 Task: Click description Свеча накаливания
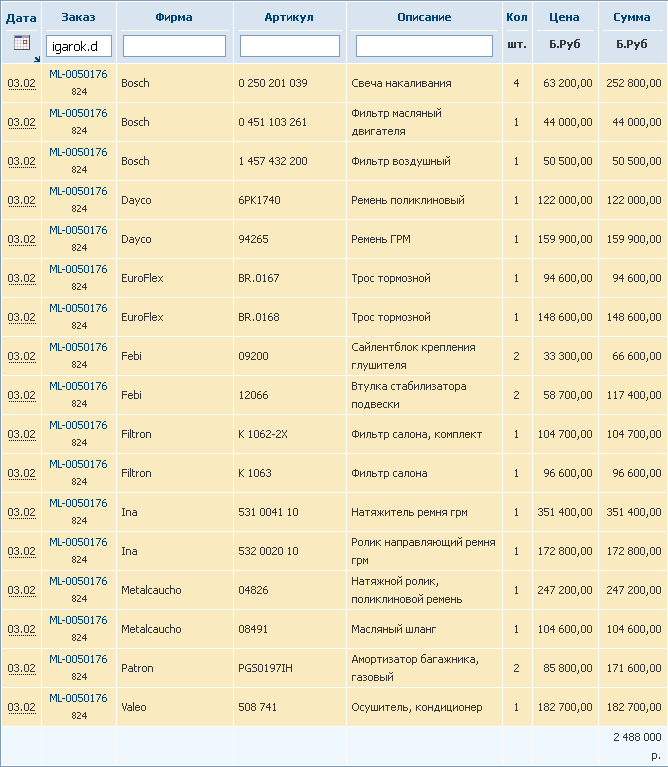pyautogui.click(x=401, y=83)
